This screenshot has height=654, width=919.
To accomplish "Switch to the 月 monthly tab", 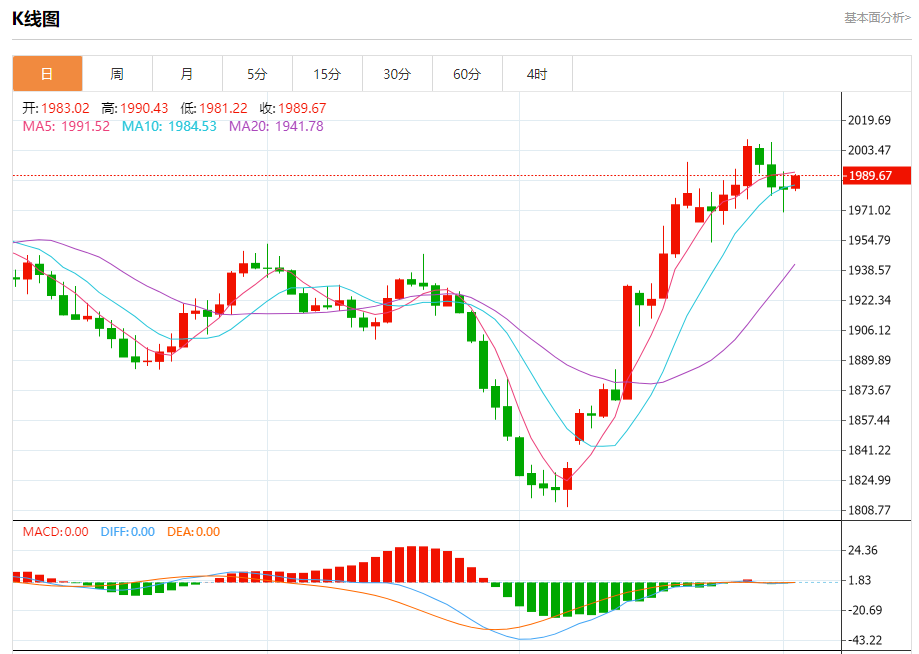I will point(187,74).
